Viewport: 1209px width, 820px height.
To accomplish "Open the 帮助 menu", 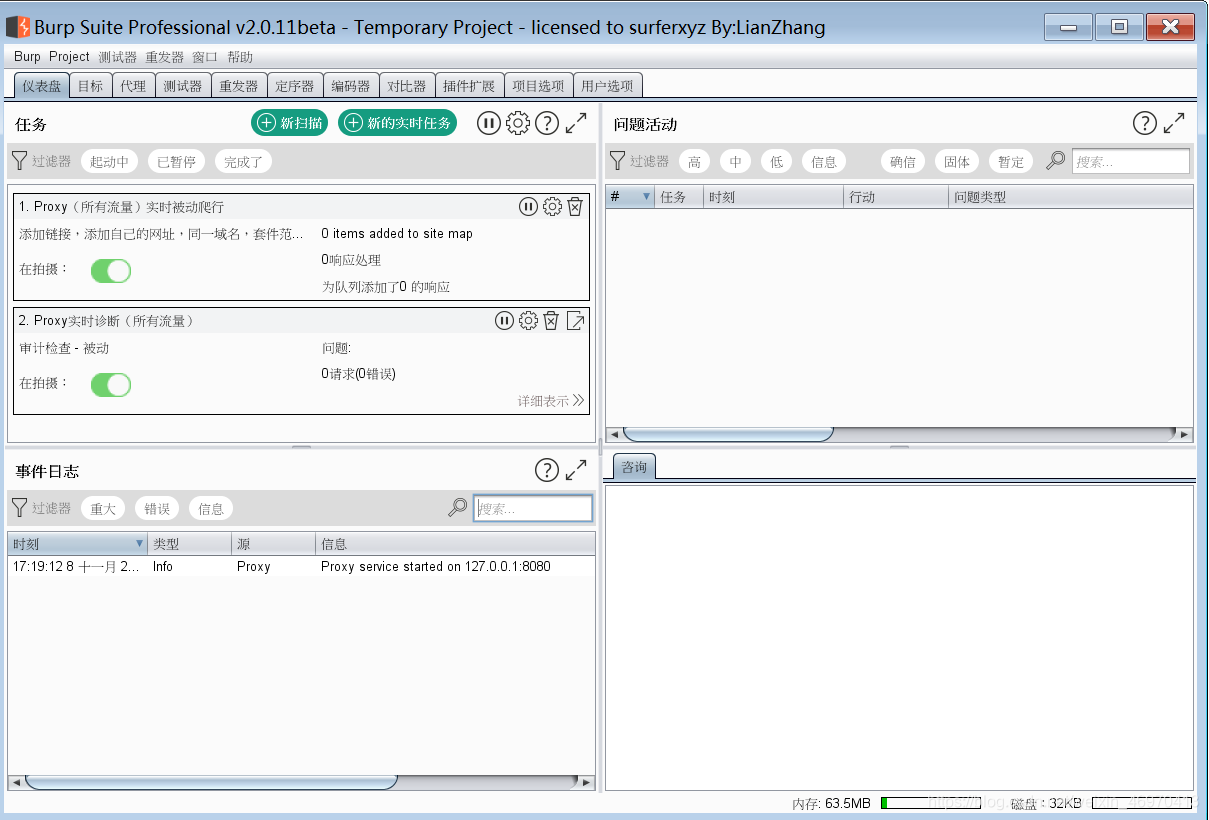I will 240,57.
